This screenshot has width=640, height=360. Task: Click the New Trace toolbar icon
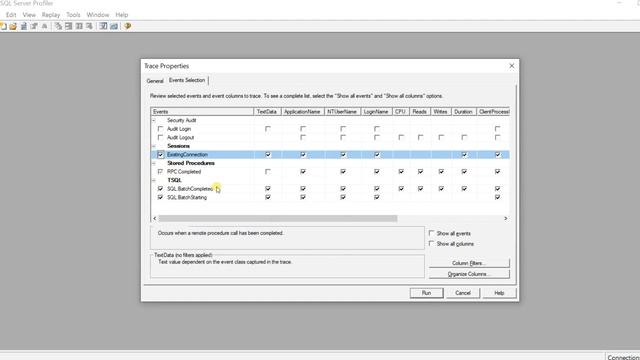point(3,26)
